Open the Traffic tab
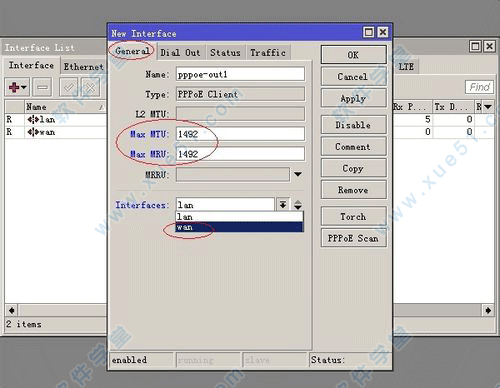 click(x=268, y=53)
